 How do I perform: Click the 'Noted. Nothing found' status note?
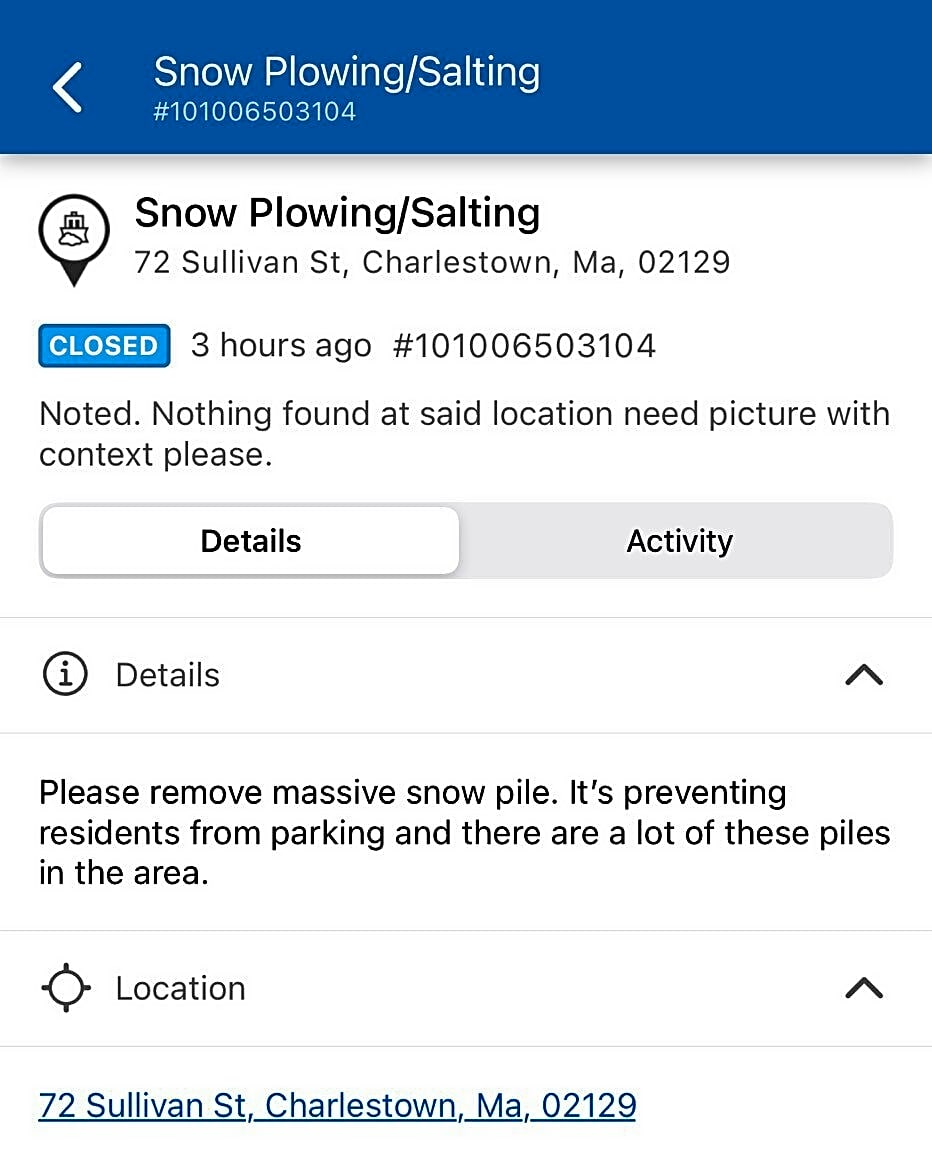pos(464,434)
